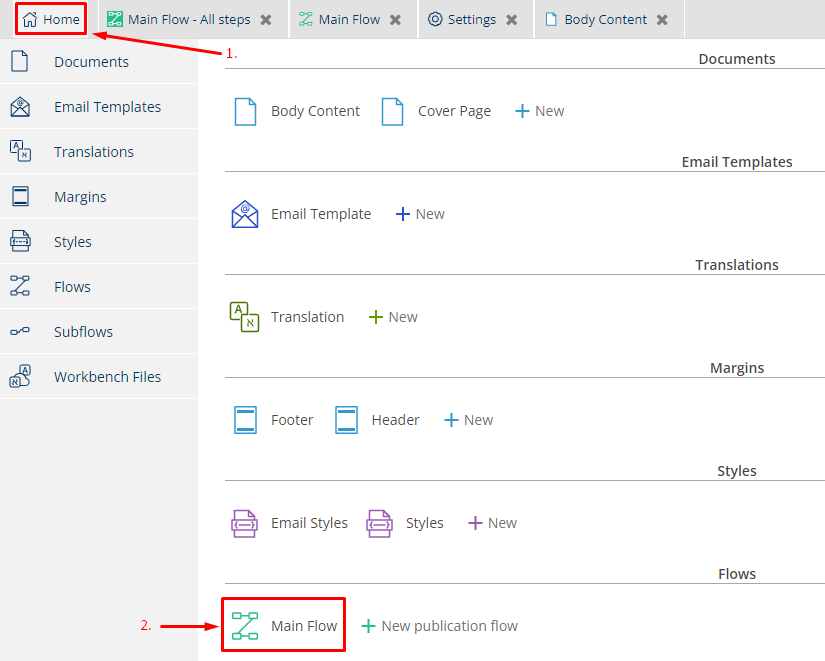
Task: Open the purple Styles item under Styles
Action: click(380, 523)
